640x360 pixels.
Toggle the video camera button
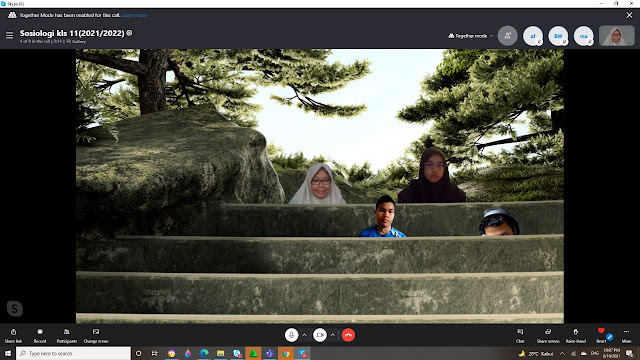point(320,335)
